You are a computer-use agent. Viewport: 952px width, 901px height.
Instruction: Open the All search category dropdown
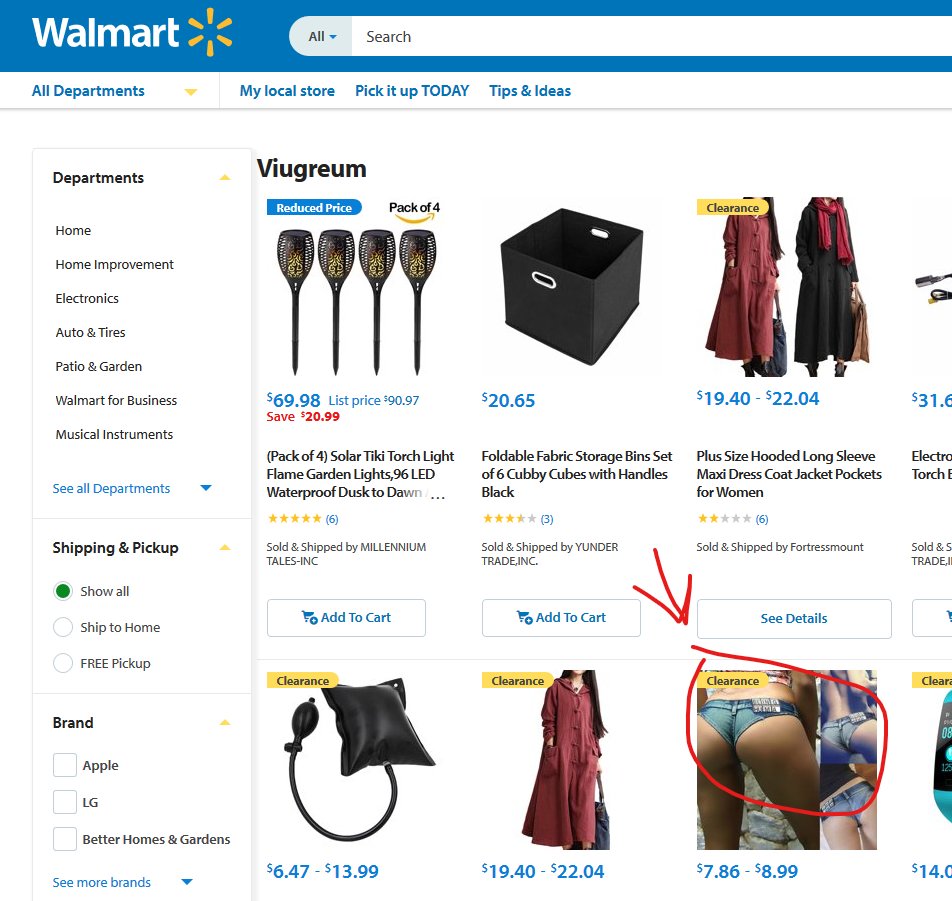pos(321,36)
